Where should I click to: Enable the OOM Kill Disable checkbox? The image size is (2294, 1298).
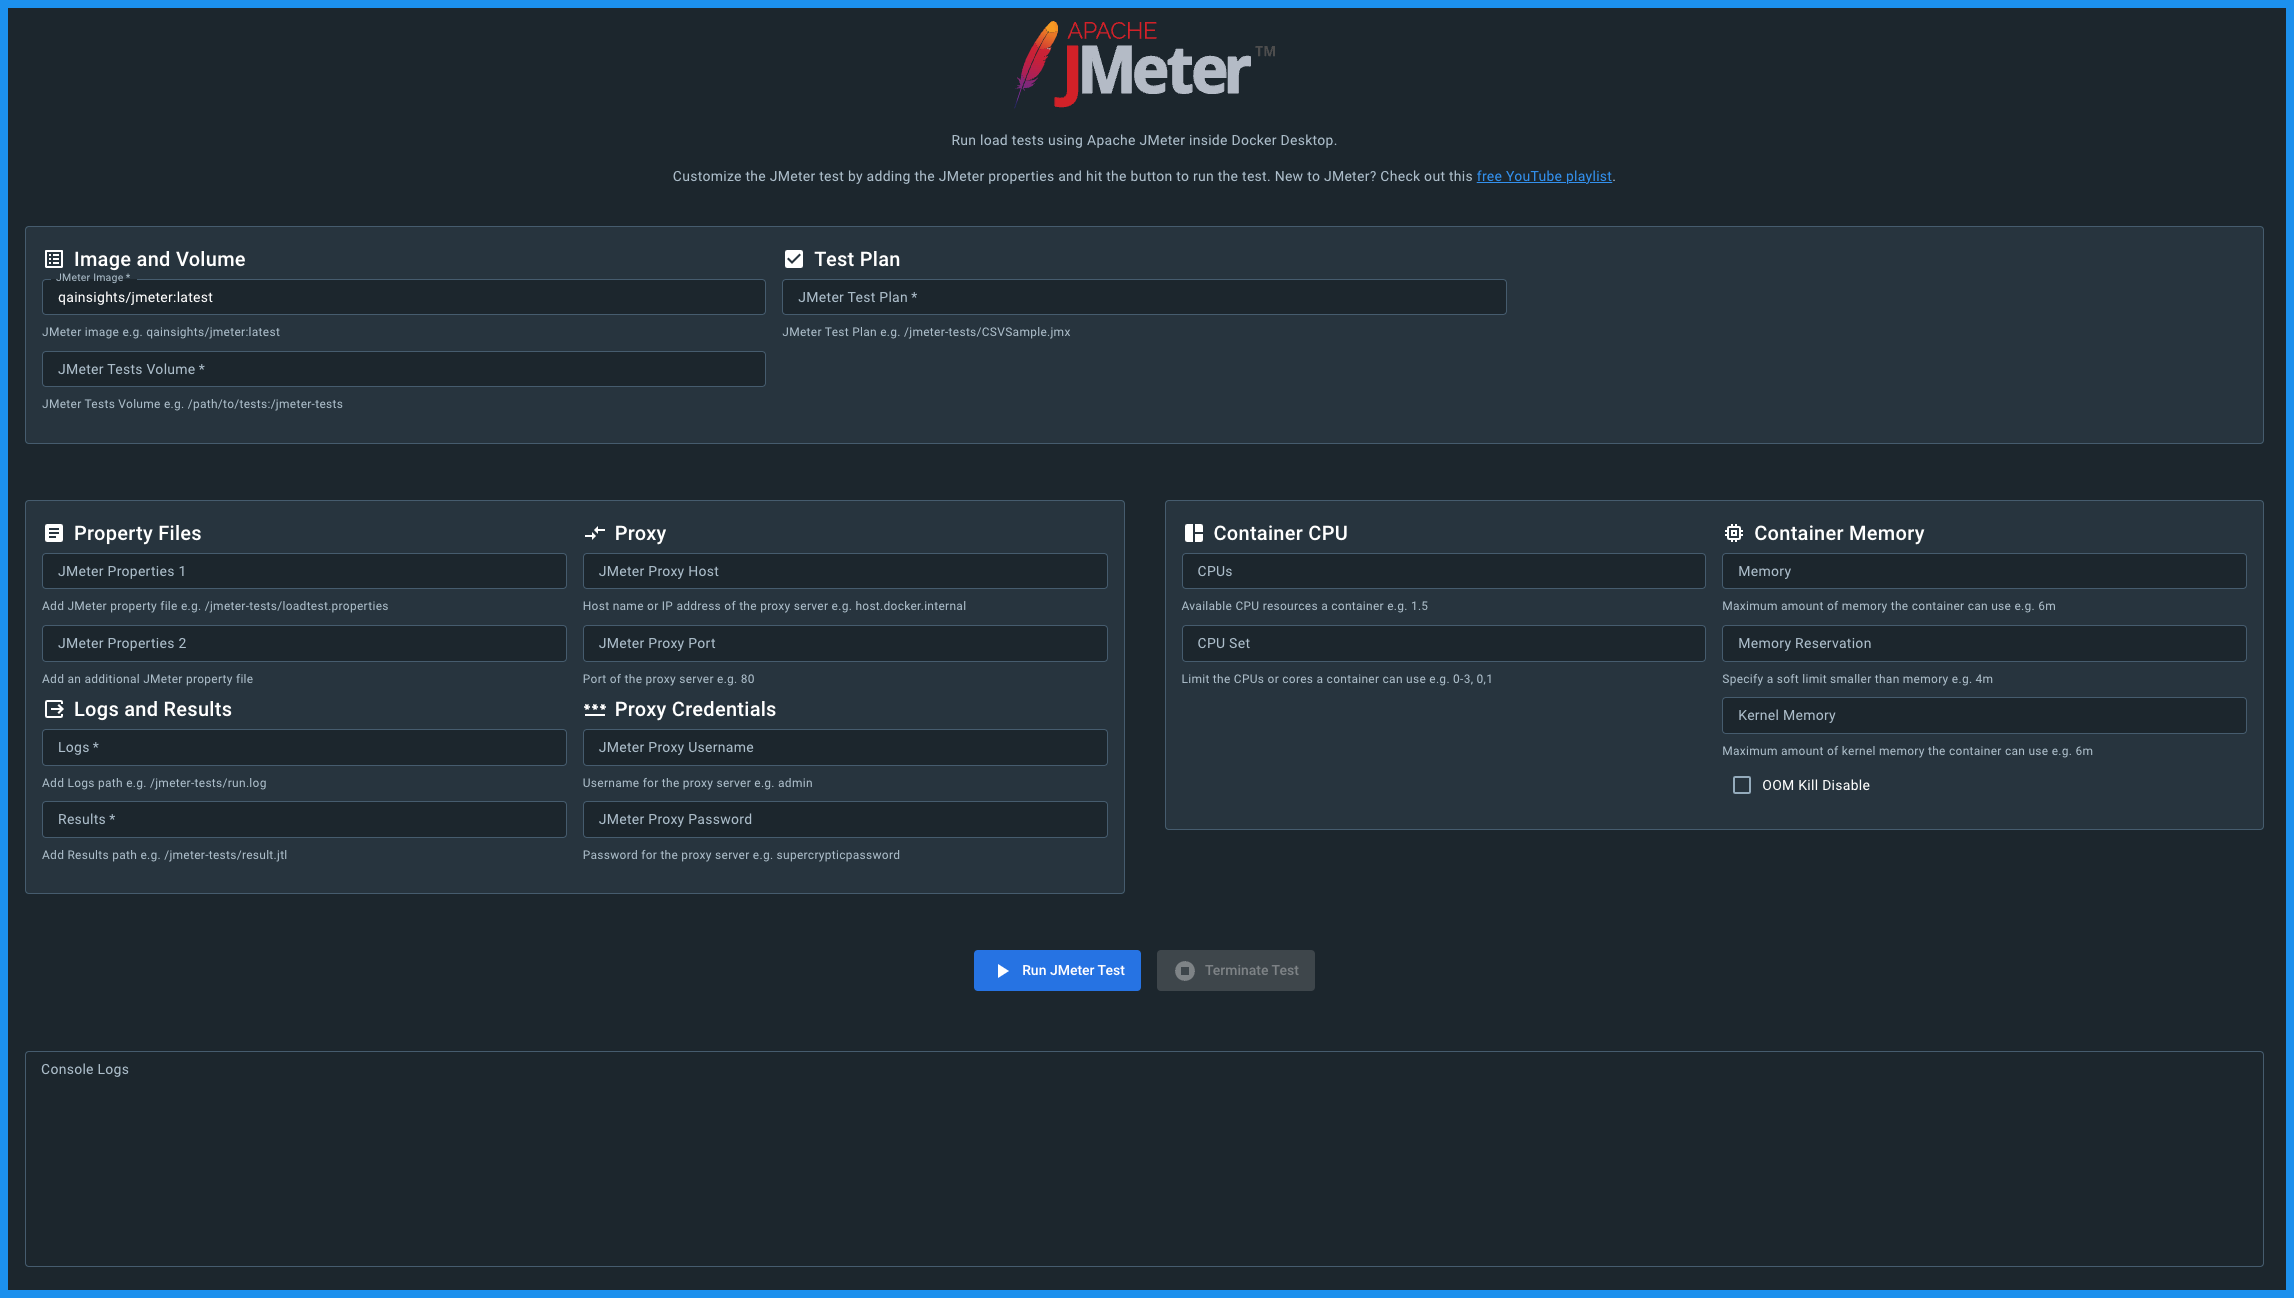click(x=1742, y=785)
